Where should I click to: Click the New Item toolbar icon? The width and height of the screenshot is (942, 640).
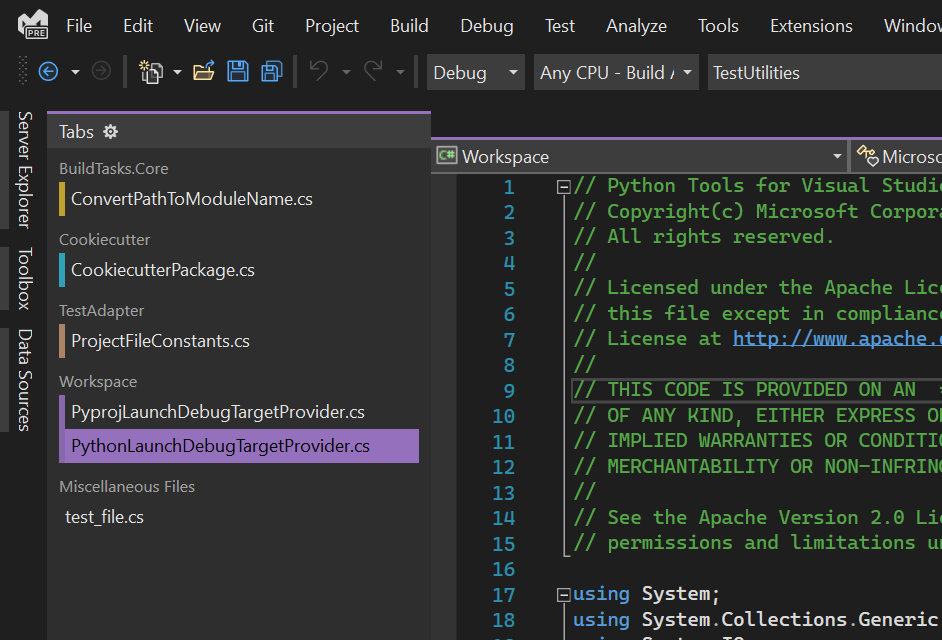tap(151, 72)
